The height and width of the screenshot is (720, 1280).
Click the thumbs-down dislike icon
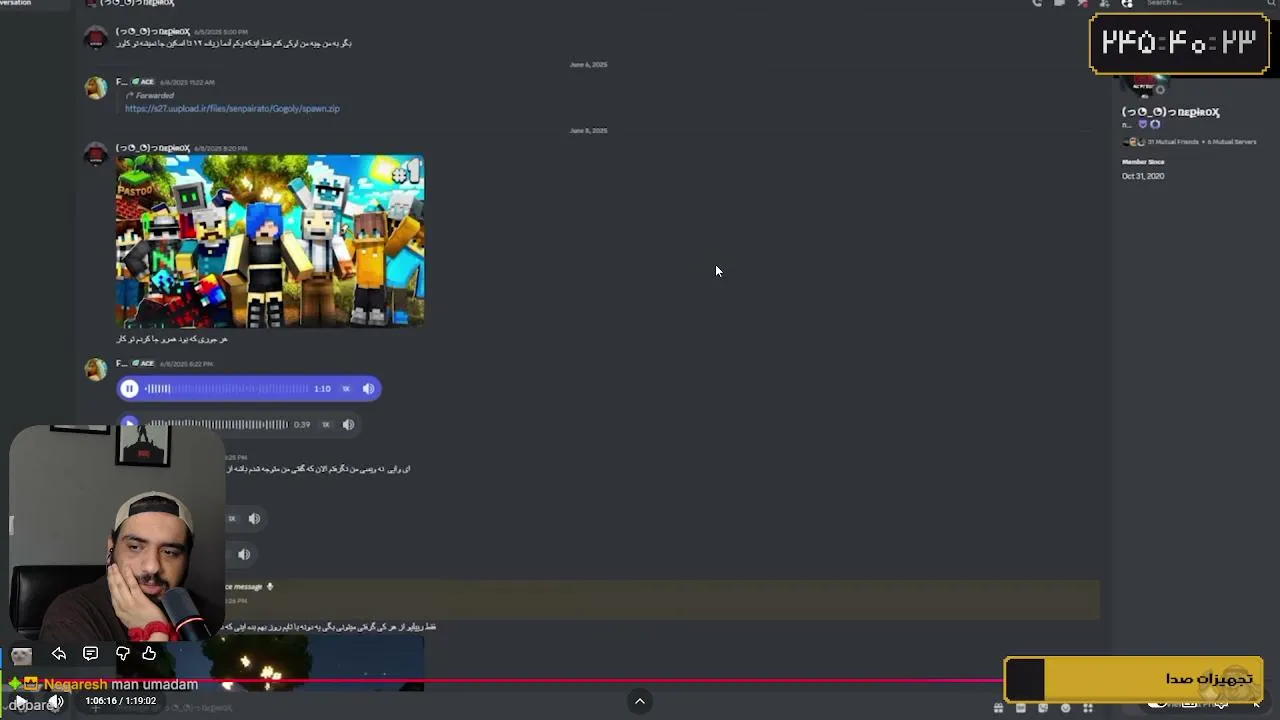click(122, 654)
